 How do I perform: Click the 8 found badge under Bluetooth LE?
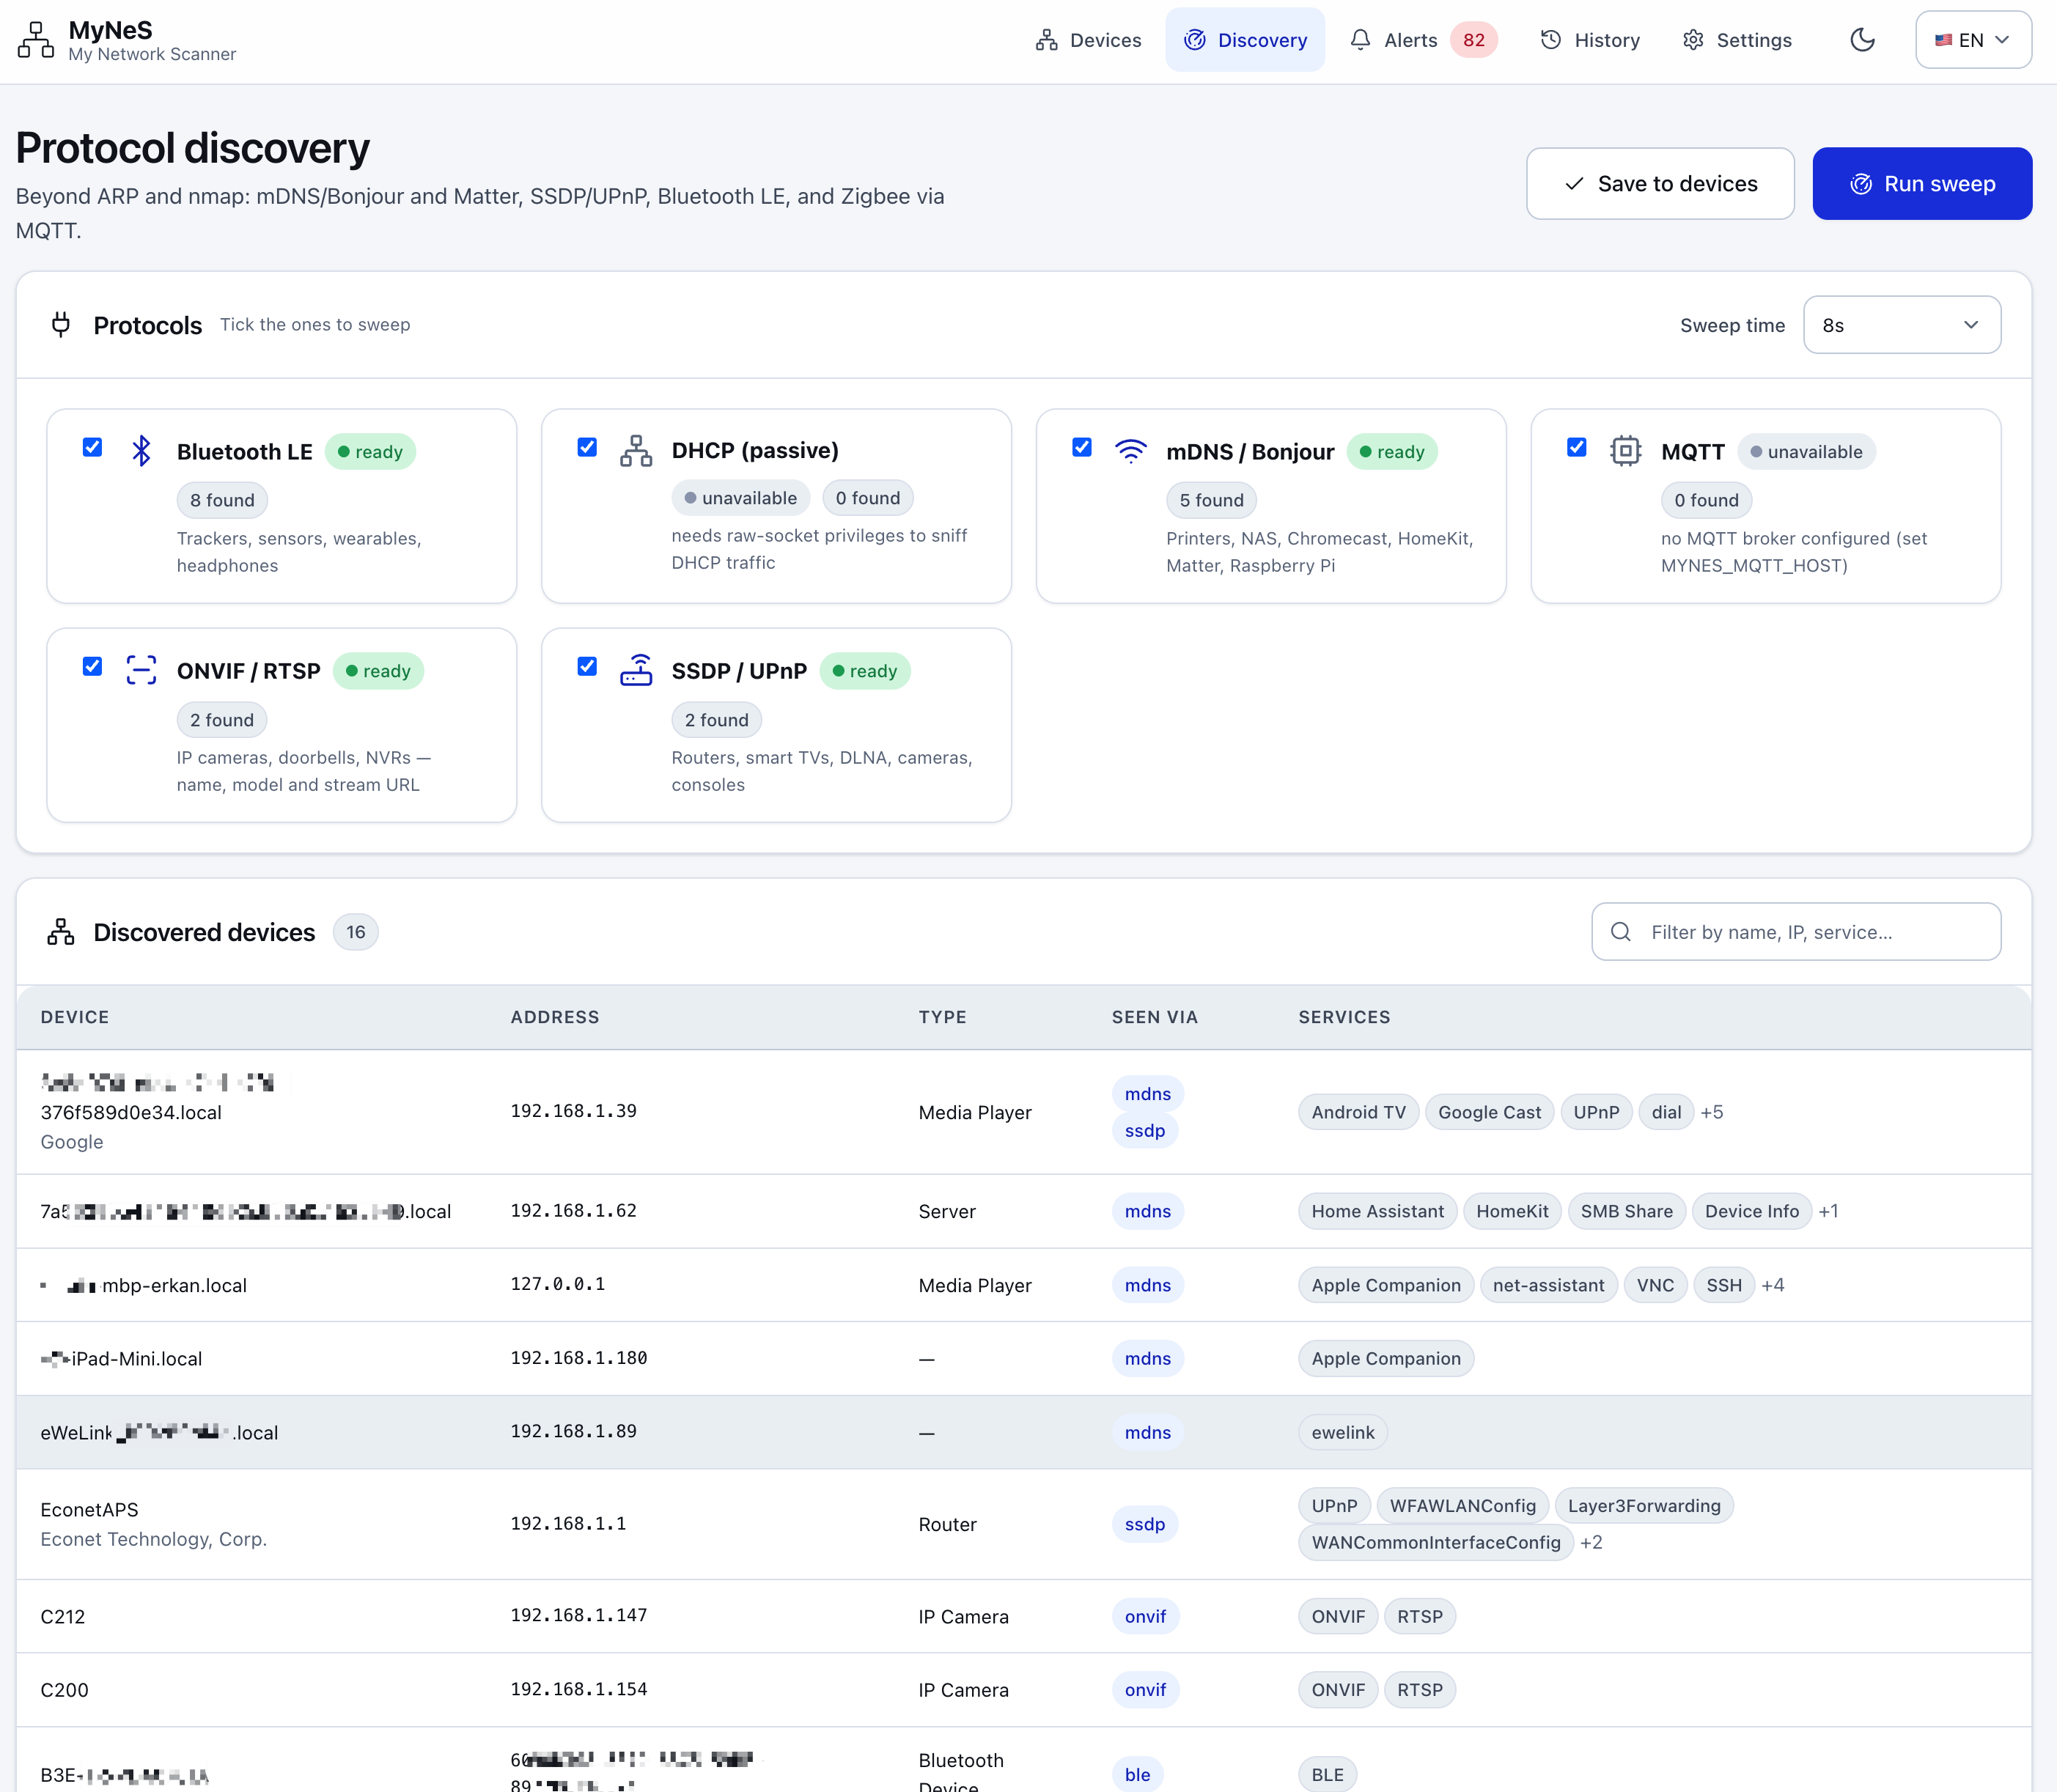[222, 500]
